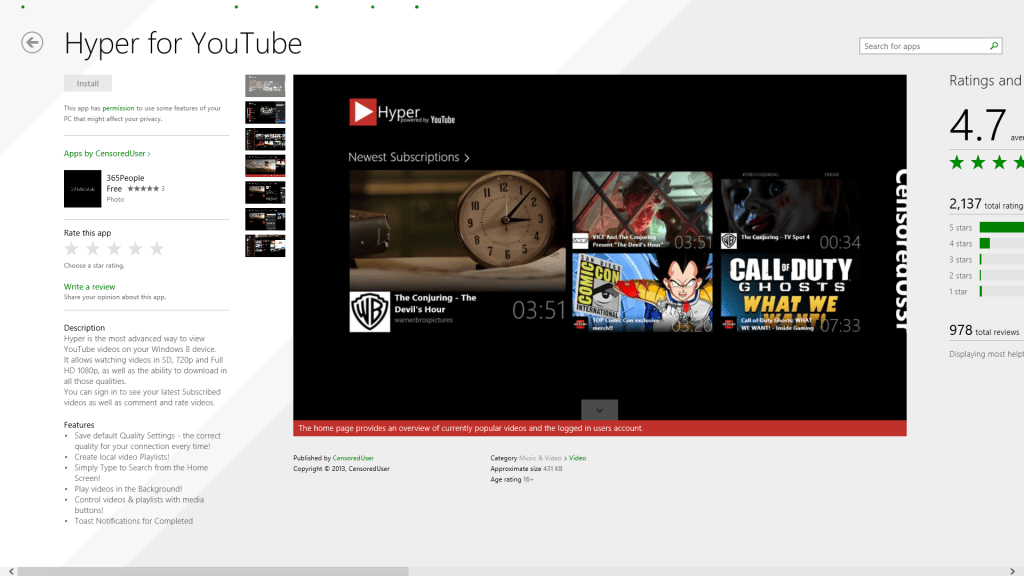
Task: Click the search magnifier icon
Action: coord(994,46)
